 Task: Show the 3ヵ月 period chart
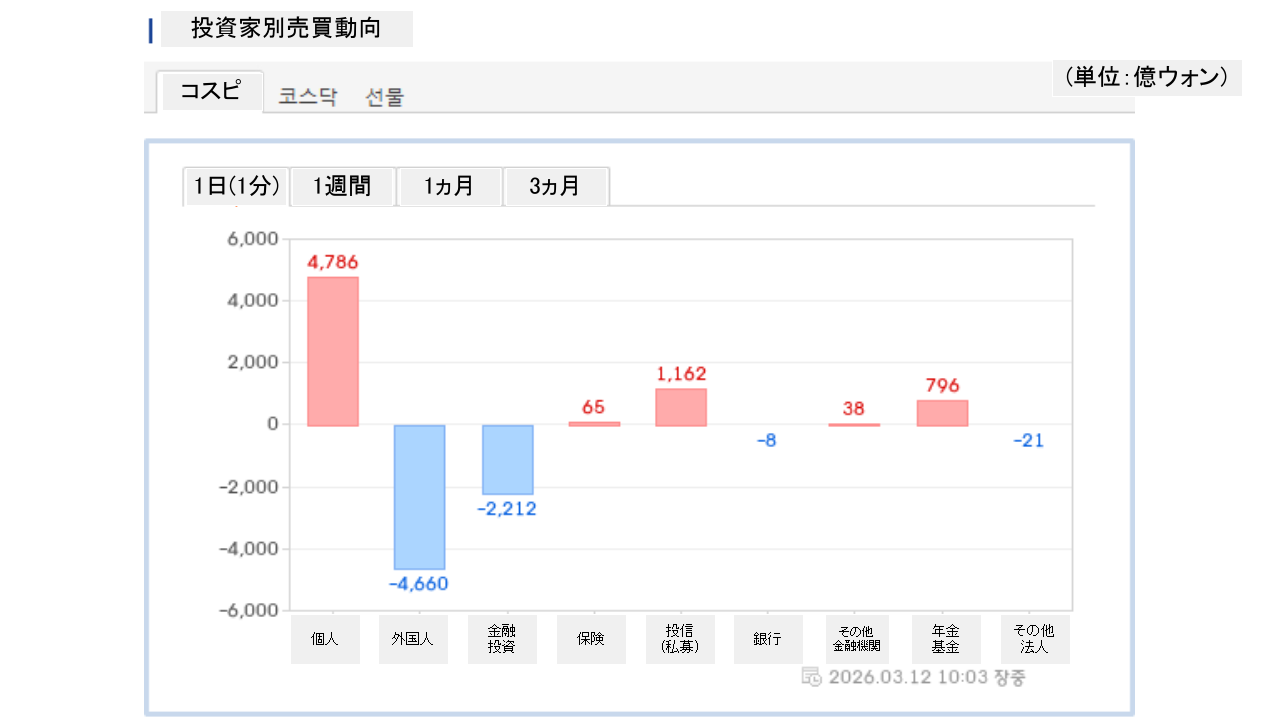(556, 186)
